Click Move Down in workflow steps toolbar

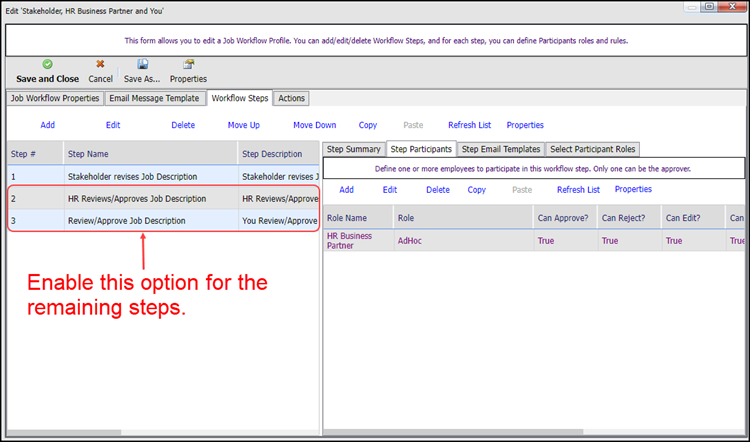click(x=315, y=125)
